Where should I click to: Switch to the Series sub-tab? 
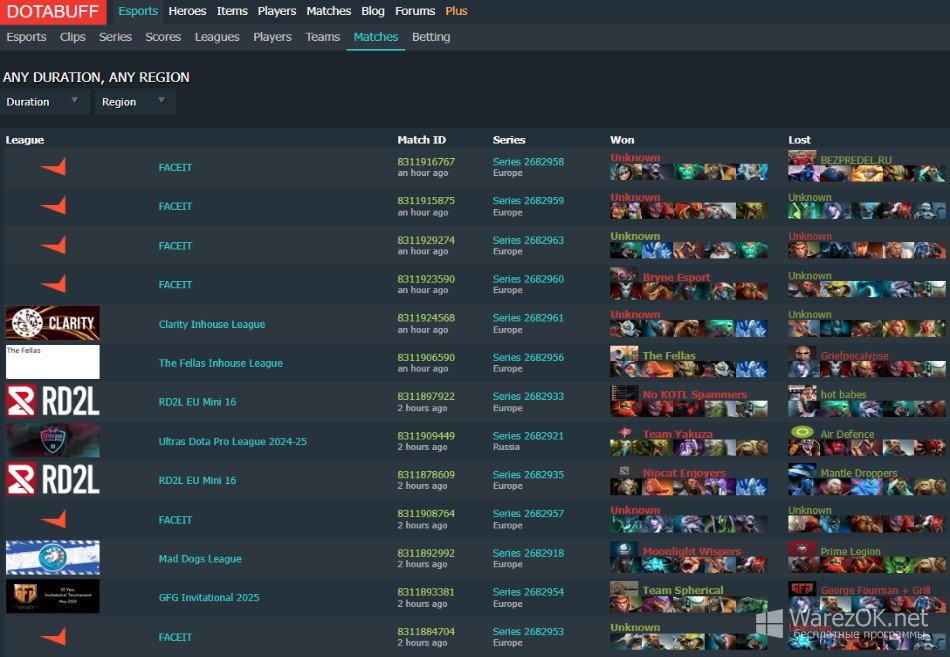click(115, 37)
